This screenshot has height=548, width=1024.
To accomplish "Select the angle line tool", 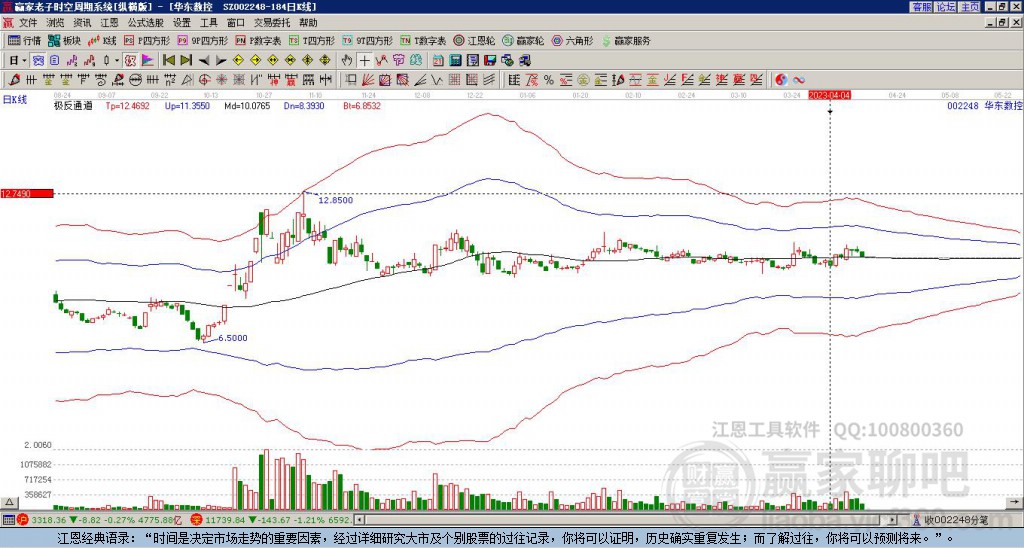I will (420, 80).
